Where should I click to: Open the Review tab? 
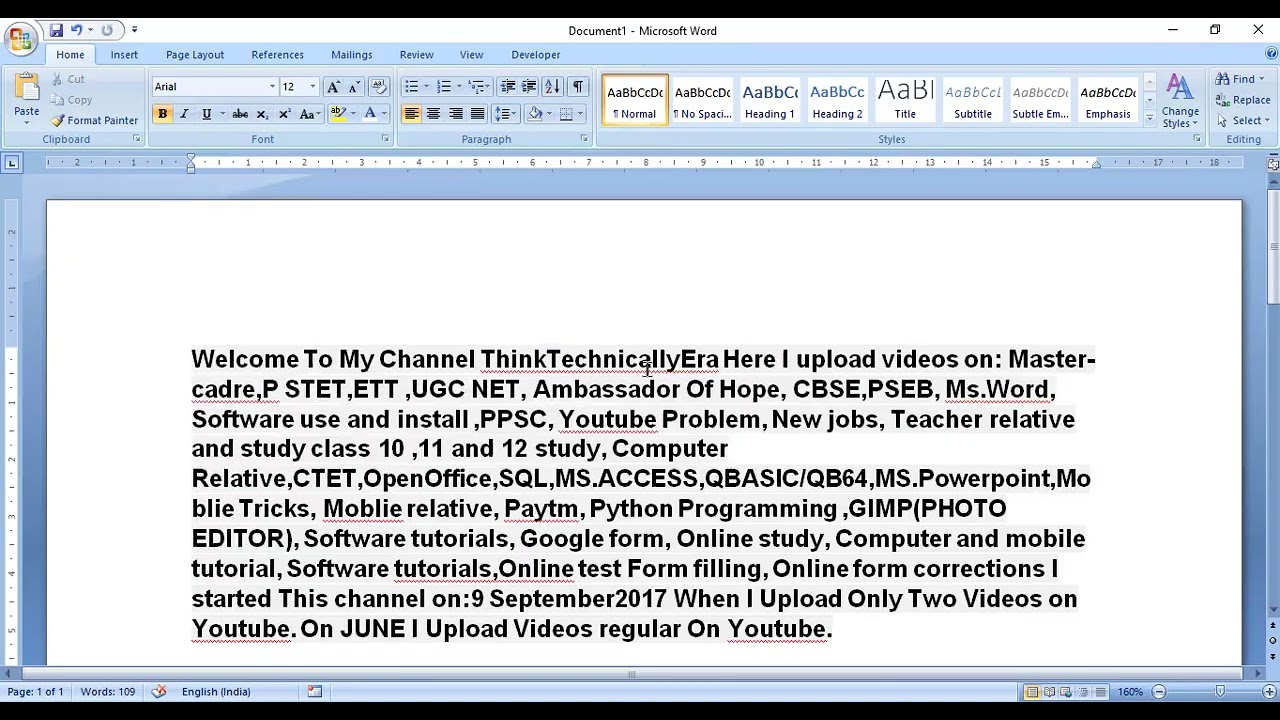pos(416,55)
